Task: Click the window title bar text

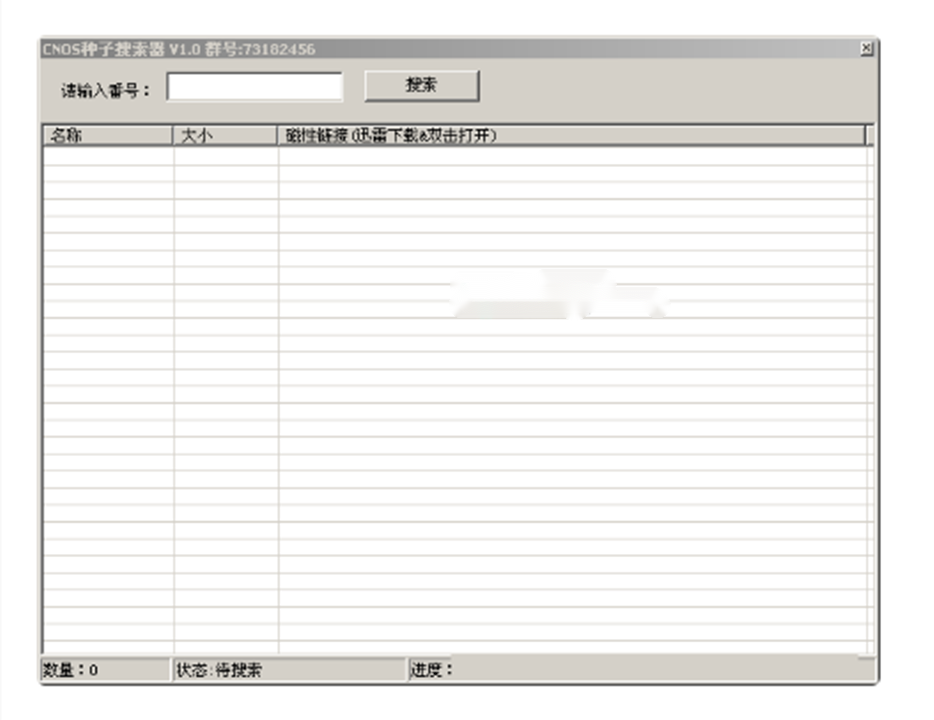Action: tap(179, 49)
